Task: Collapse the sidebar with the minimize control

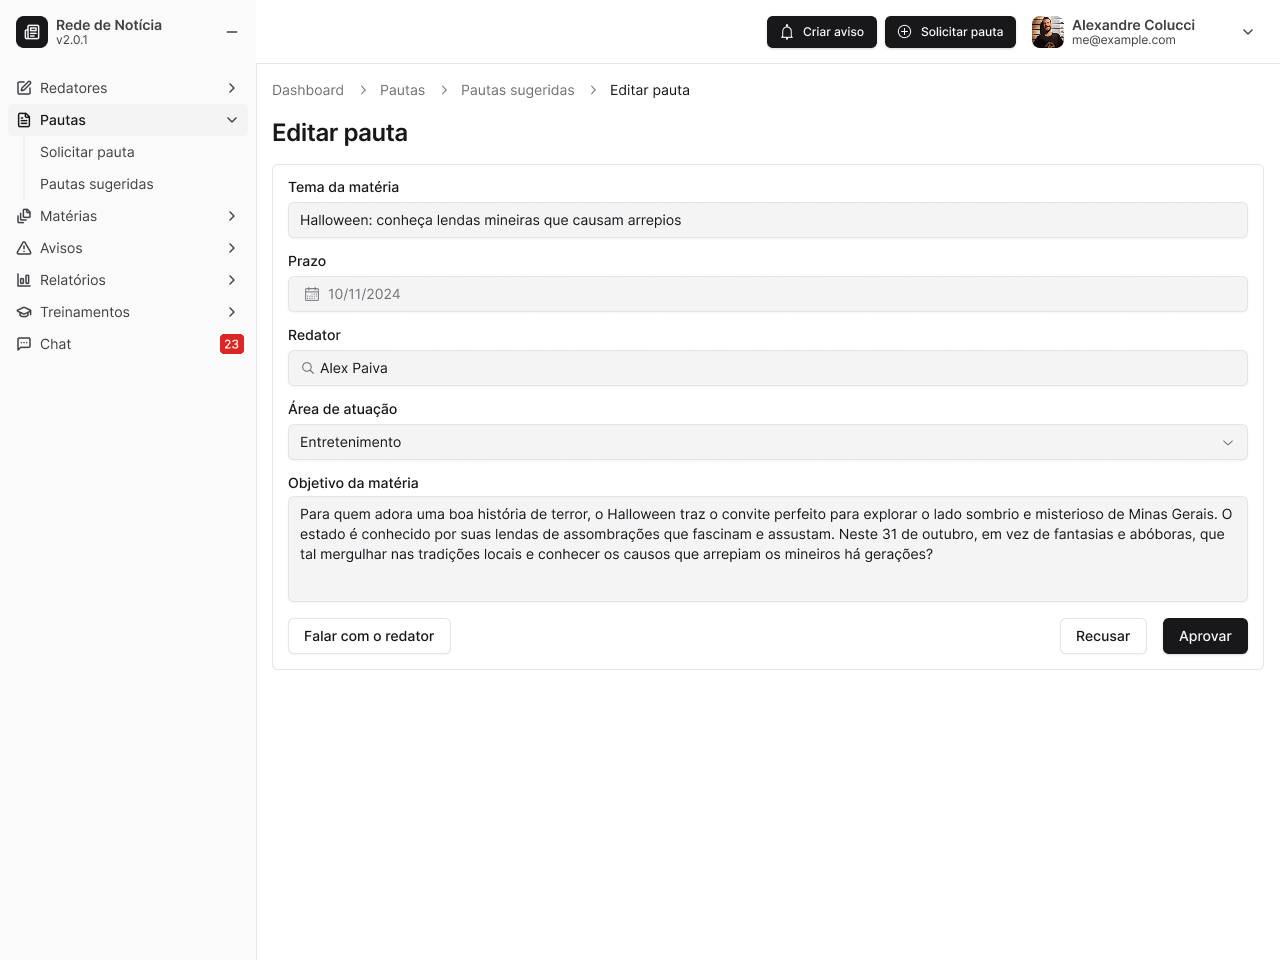Action: pyautogui.click(x=232, y=31)
